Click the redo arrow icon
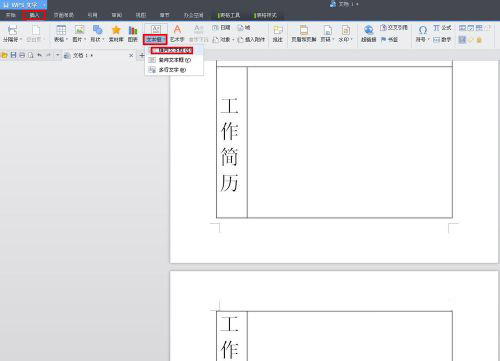This screenshot has width=500, height=361. coord(48,55)
